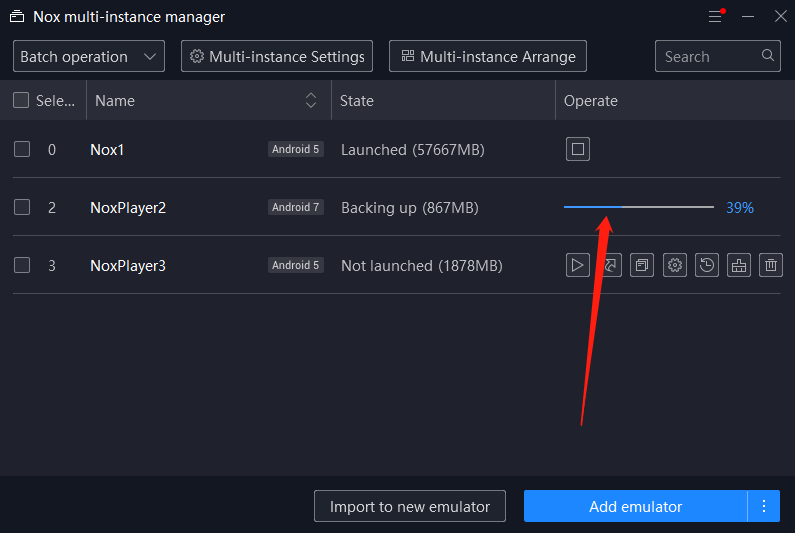The width and height of the screenshot is (795, 533).
Task: Click the 39% backup percentage
Action: 740,207
